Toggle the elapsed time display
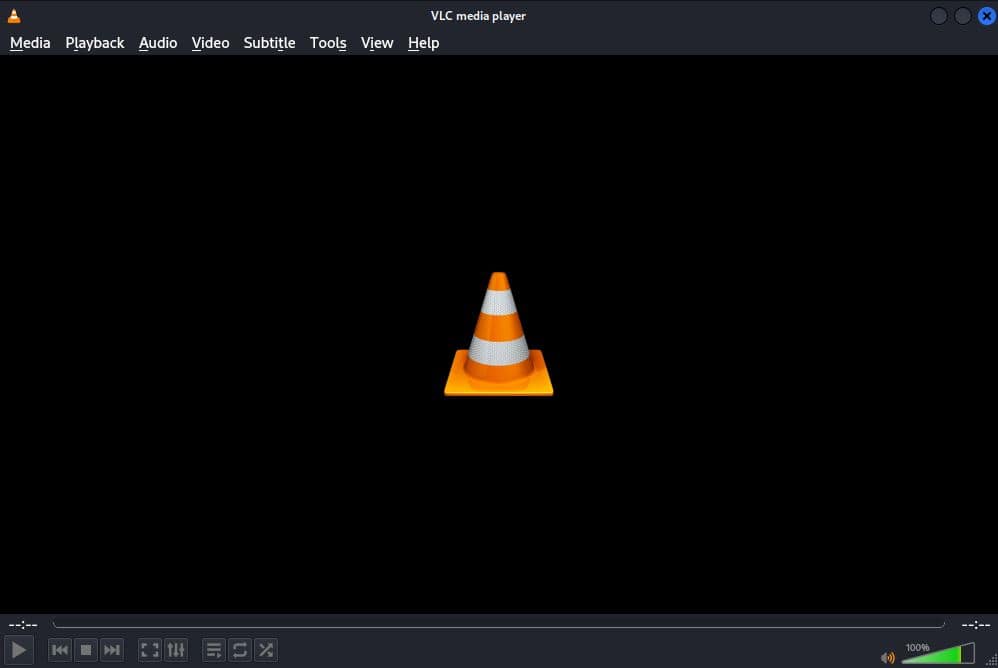The width and height of the screenshot is (998, 668). click(23, 625)
